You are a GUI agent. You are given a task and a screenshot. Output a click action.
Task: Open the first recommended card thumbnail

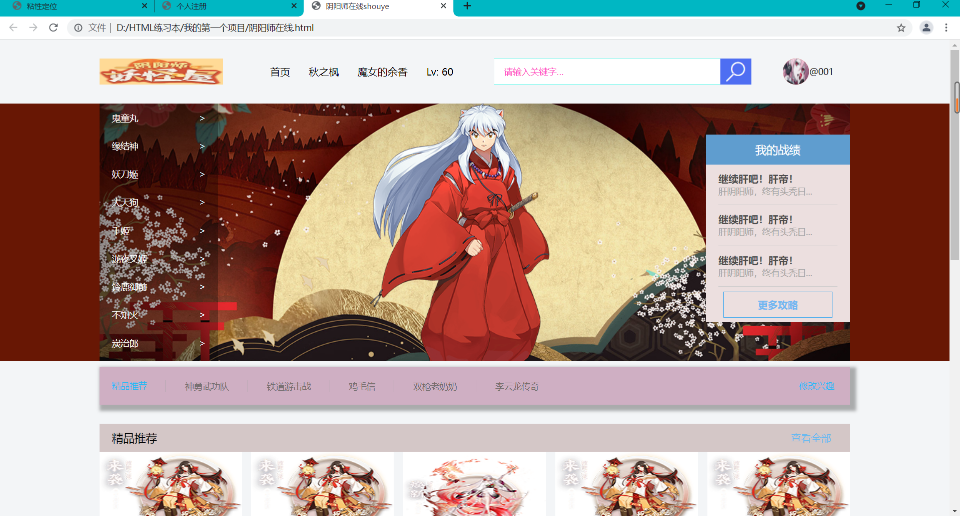pyautogui.click(x=171, y=484)
